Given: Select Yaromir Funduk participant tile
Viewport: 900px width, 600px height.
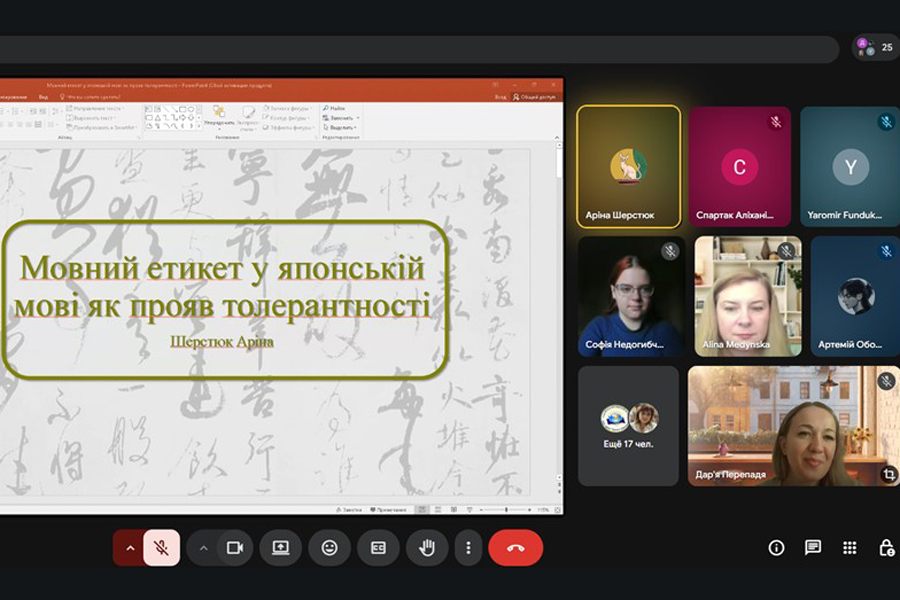Looking at the screenshot, I should (850, 167).
